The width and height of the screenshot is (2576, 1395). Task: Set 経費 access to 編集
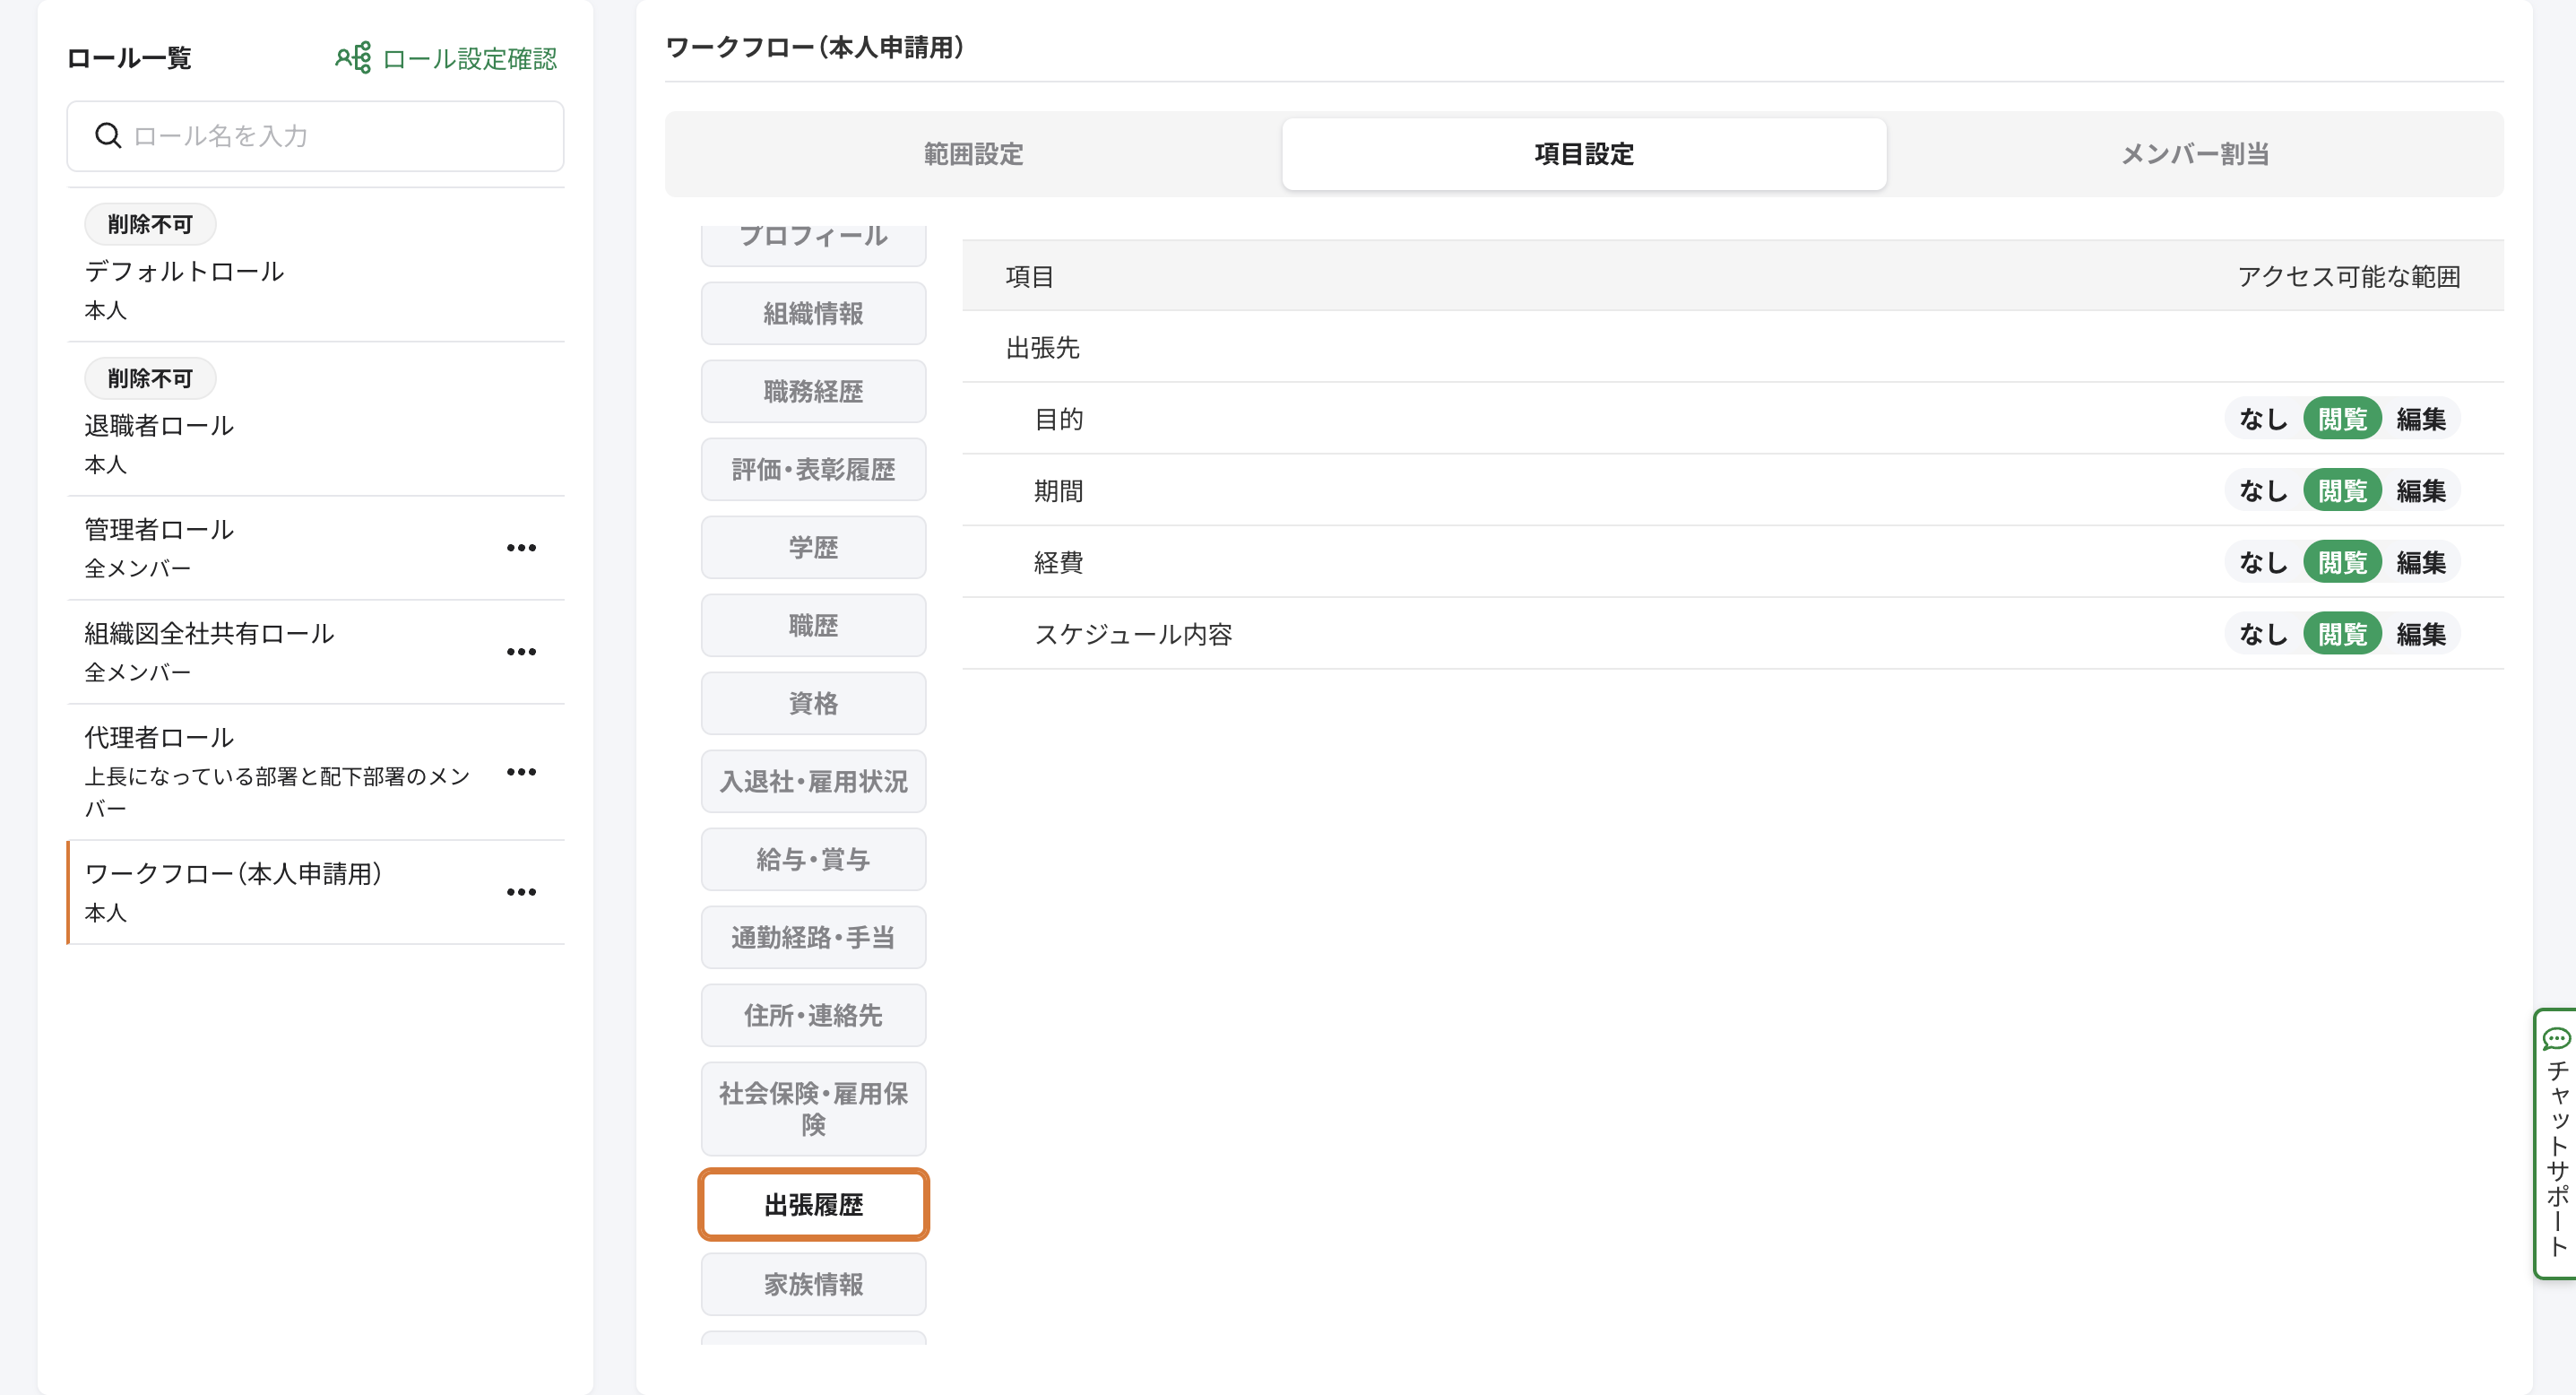[2420, 563]
